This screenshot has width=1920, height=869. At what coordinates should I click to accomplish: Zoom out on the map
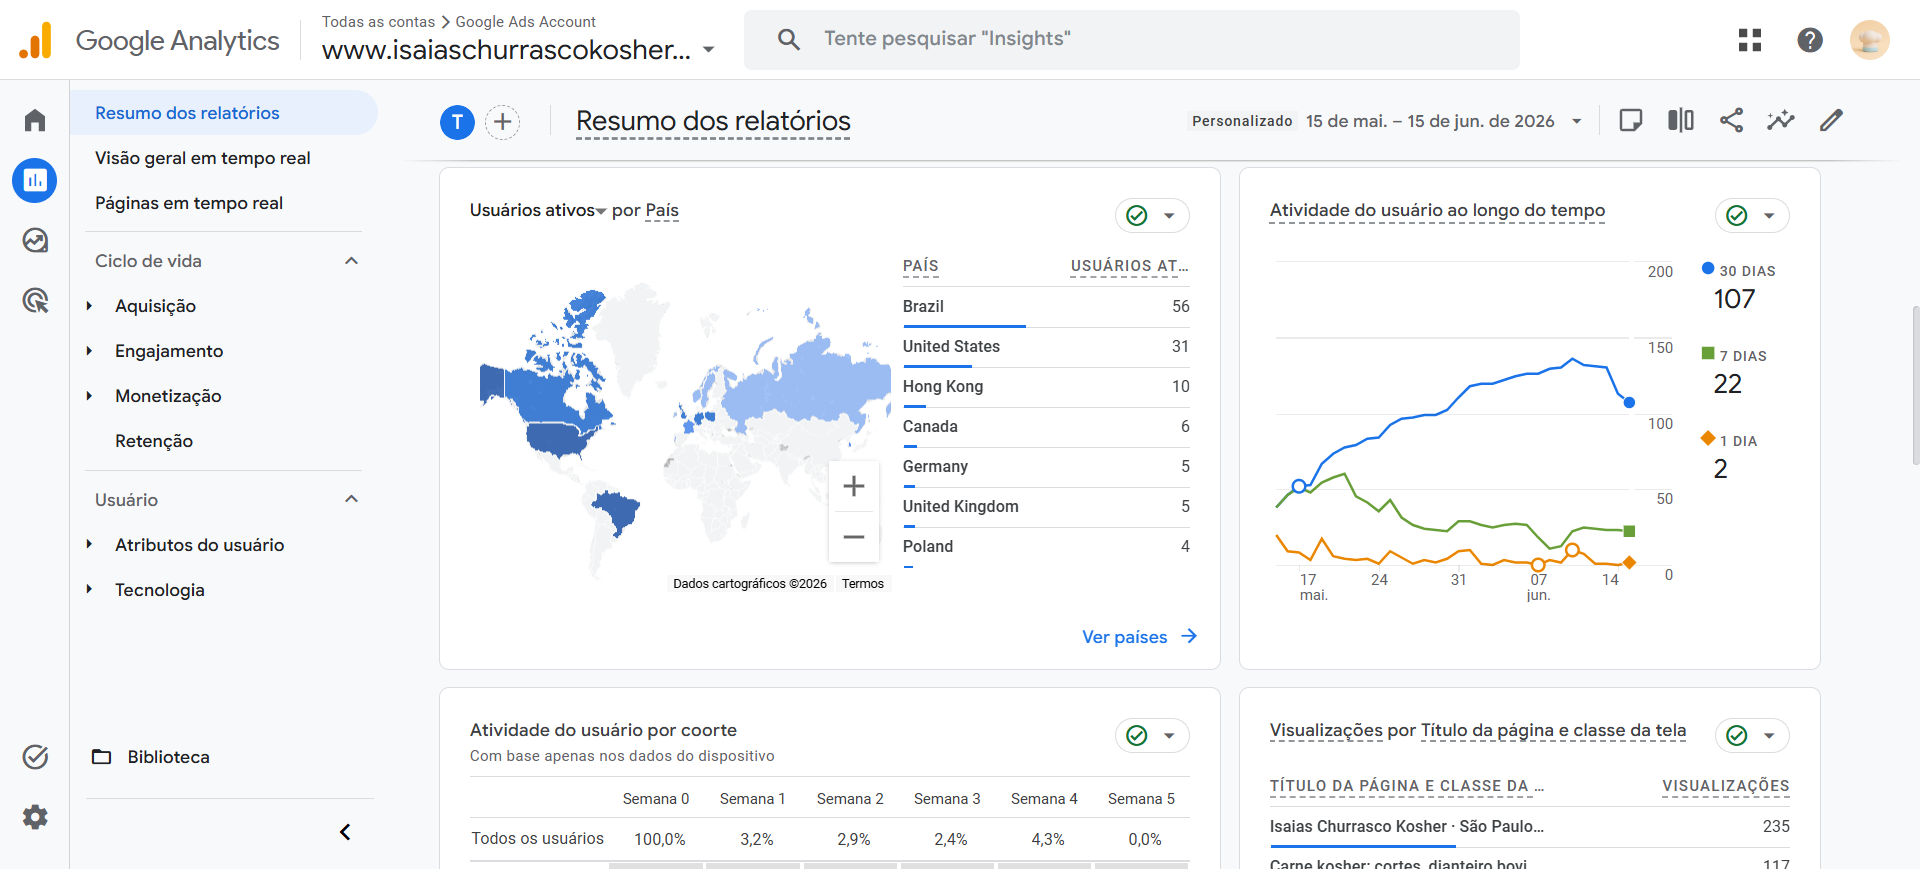click(x=854, y=537)
